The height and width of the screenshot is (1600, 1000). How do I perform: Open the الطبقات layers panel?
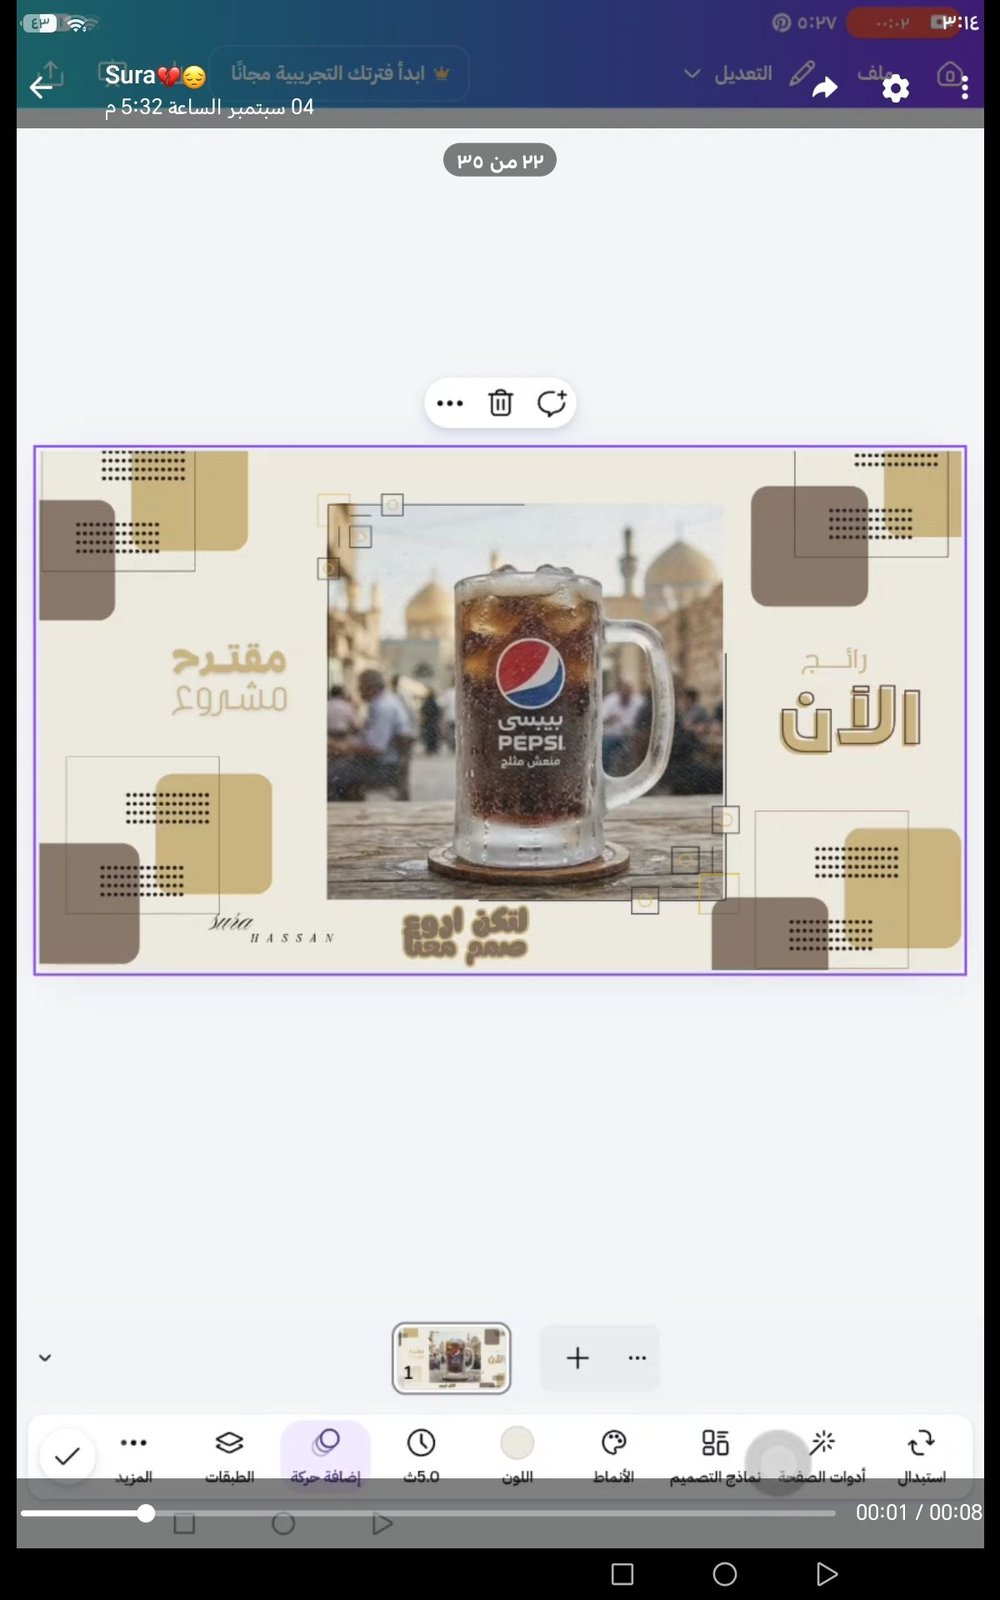click(229, 1456)
